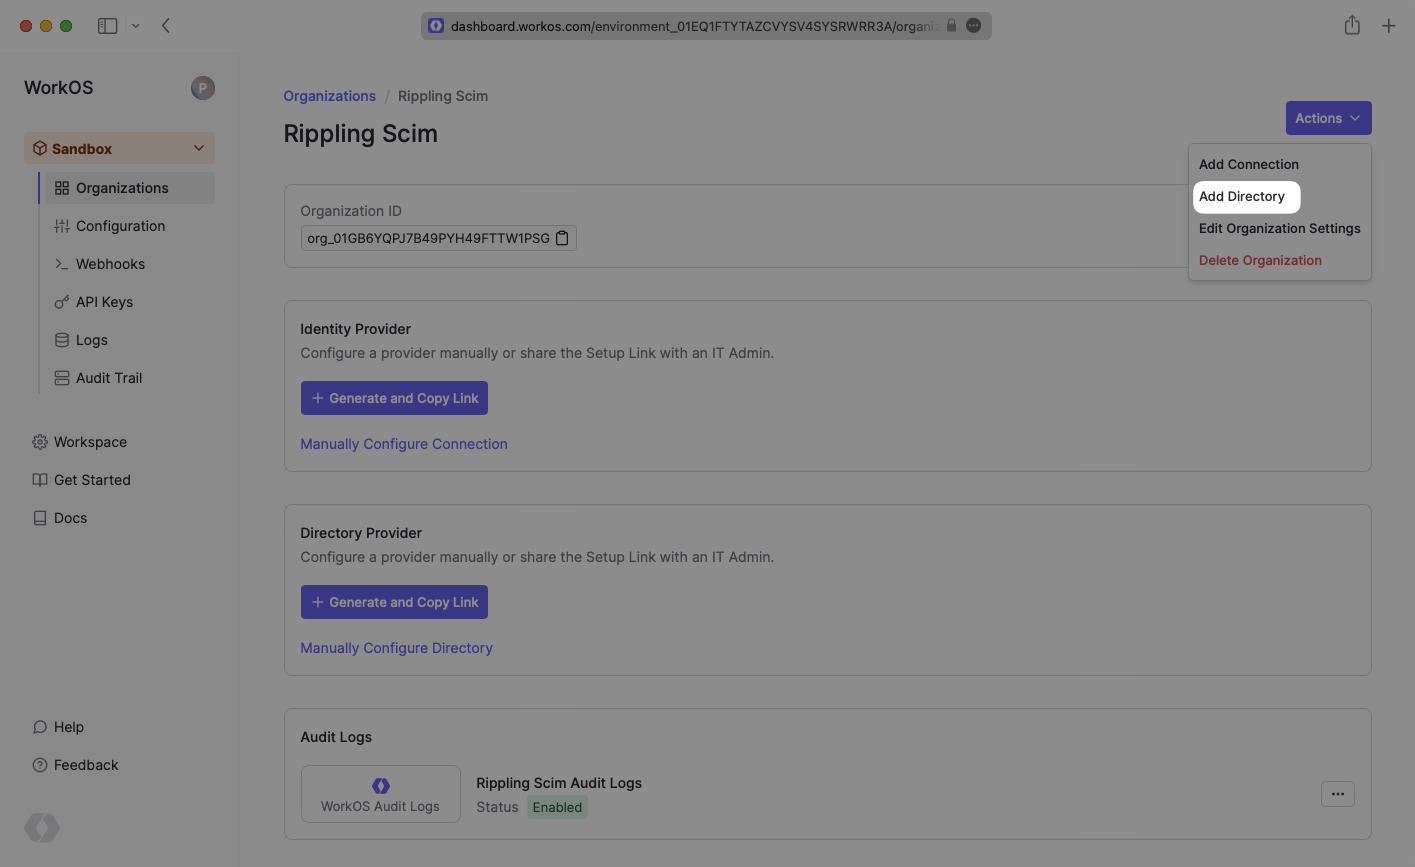This screenshot has width=1415, height=867.
Task: Click the Safari share icon
Action: point(1352,26)
